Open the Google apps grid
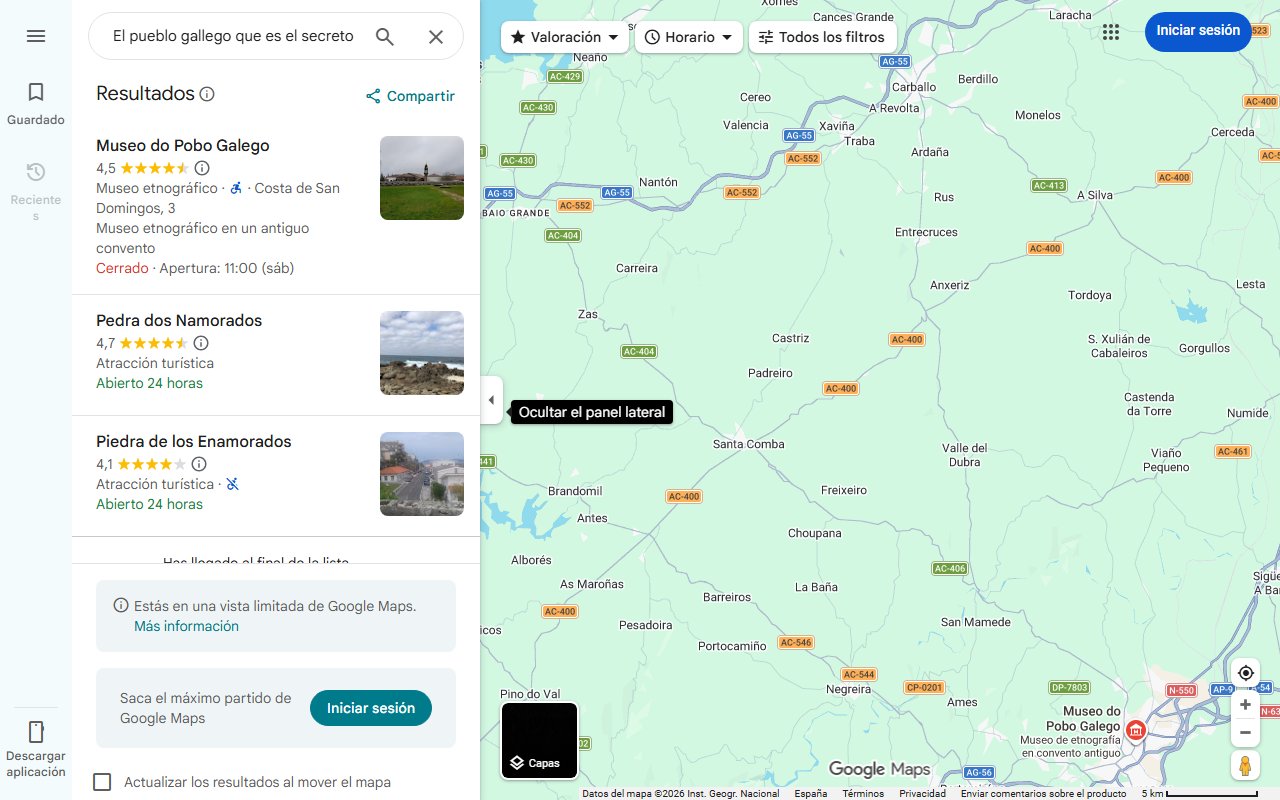This screenshot has height=800, width=1280. coord(1111,32)
